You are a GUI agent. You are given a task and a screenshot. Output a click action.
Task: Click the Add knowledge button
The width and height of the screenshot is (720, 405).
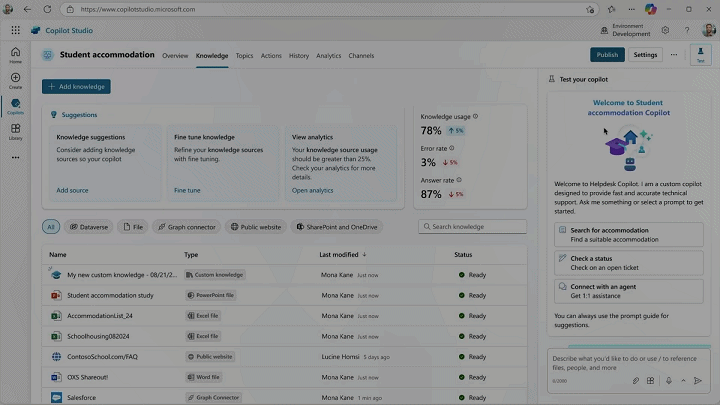[76, 87]
